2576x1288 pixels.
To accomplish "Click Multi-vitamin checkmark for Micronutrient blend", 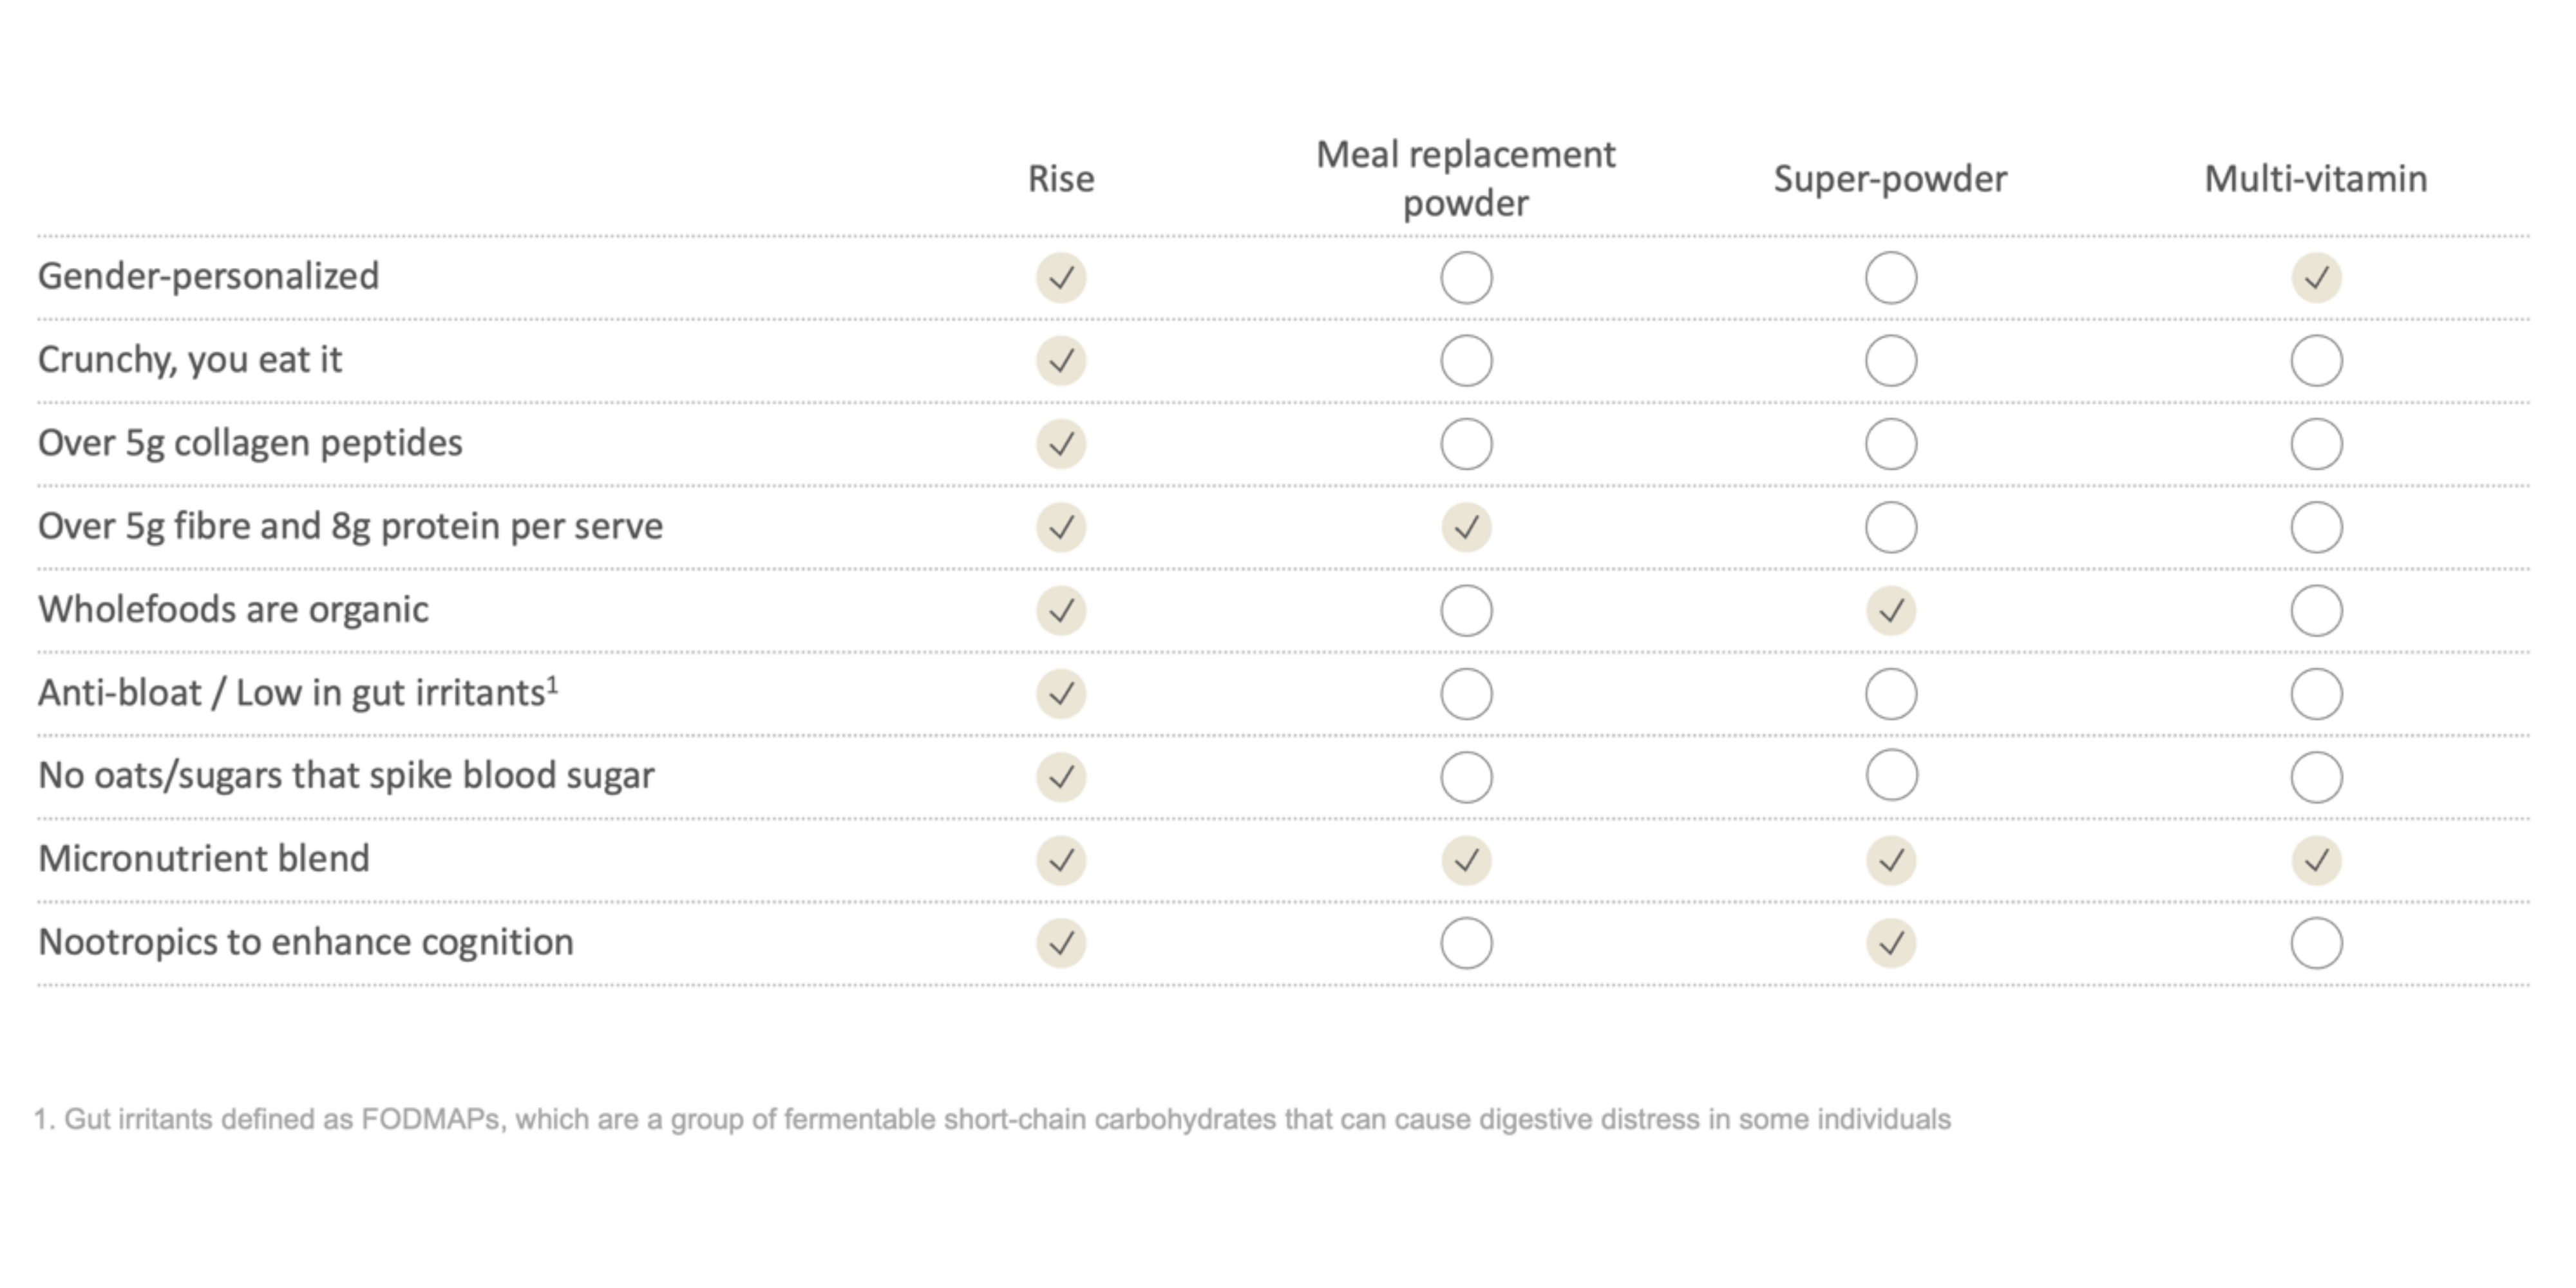I will [2316, 860].
